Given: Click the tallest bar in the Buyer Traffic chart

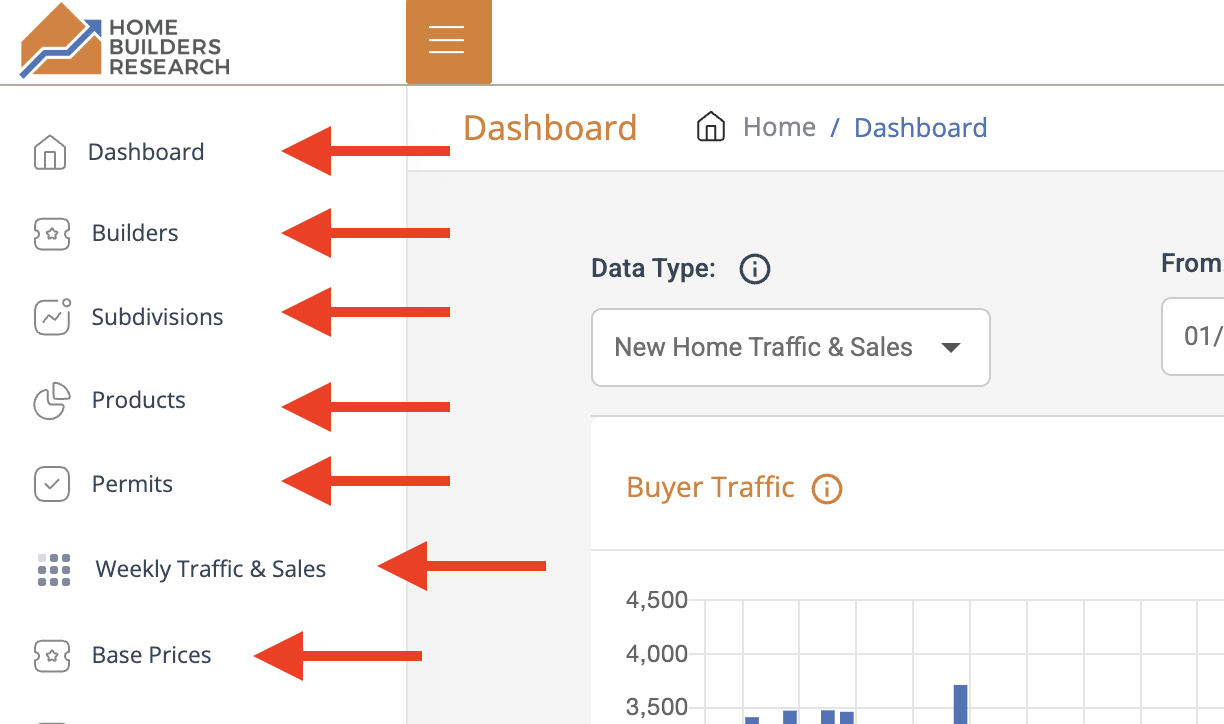Looking at the screenshot, I should pos(961,700).
